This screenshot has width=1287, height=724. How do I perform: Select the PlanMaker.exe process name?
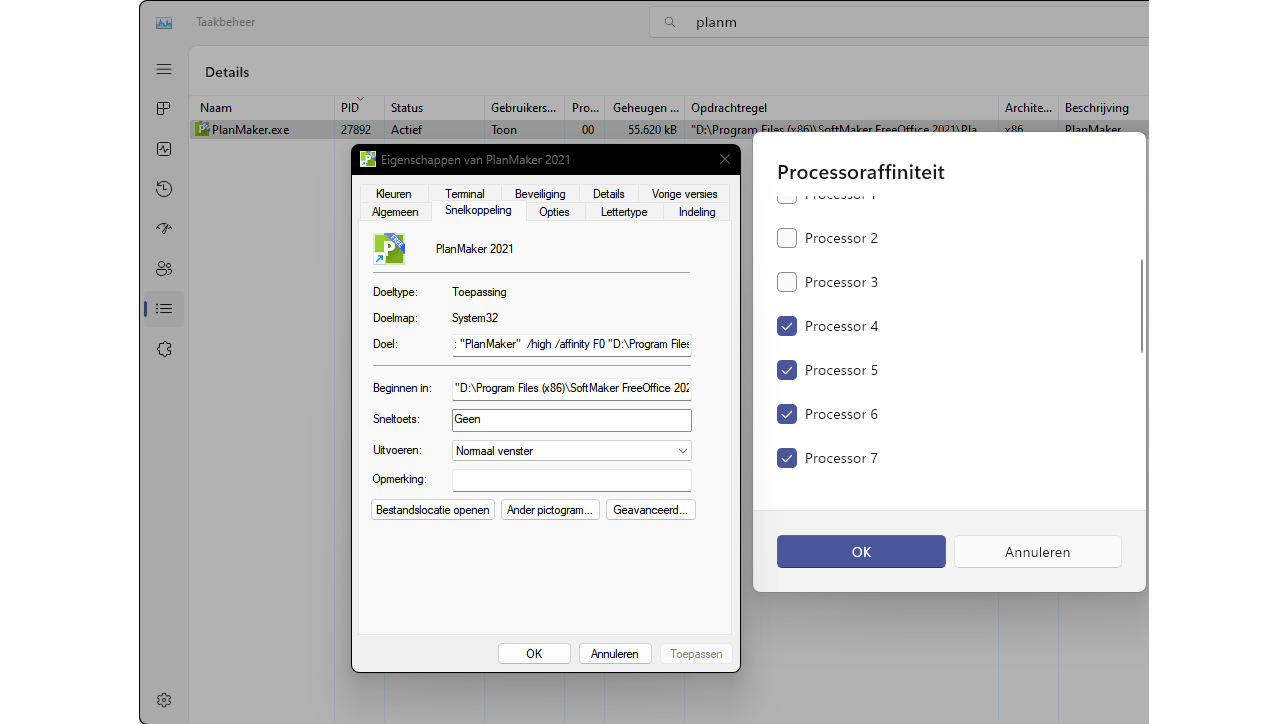(250, 130)
